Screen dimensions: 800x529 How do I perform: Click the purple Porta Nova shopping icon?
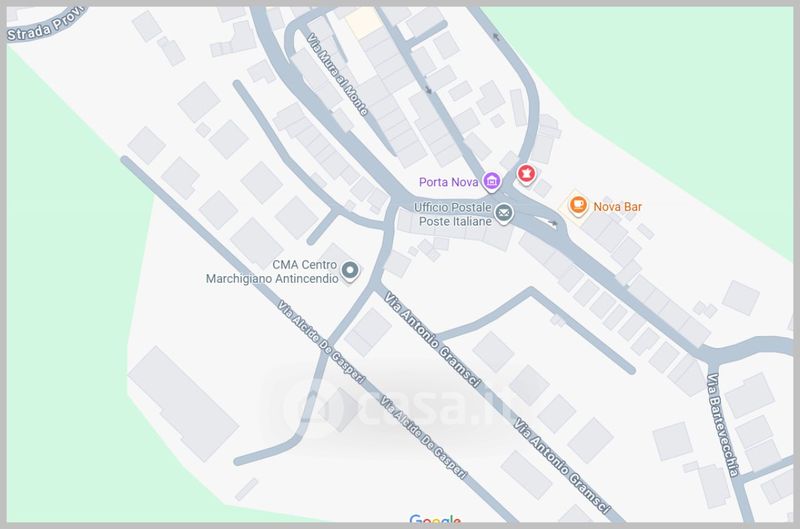(x=491, y=181)
